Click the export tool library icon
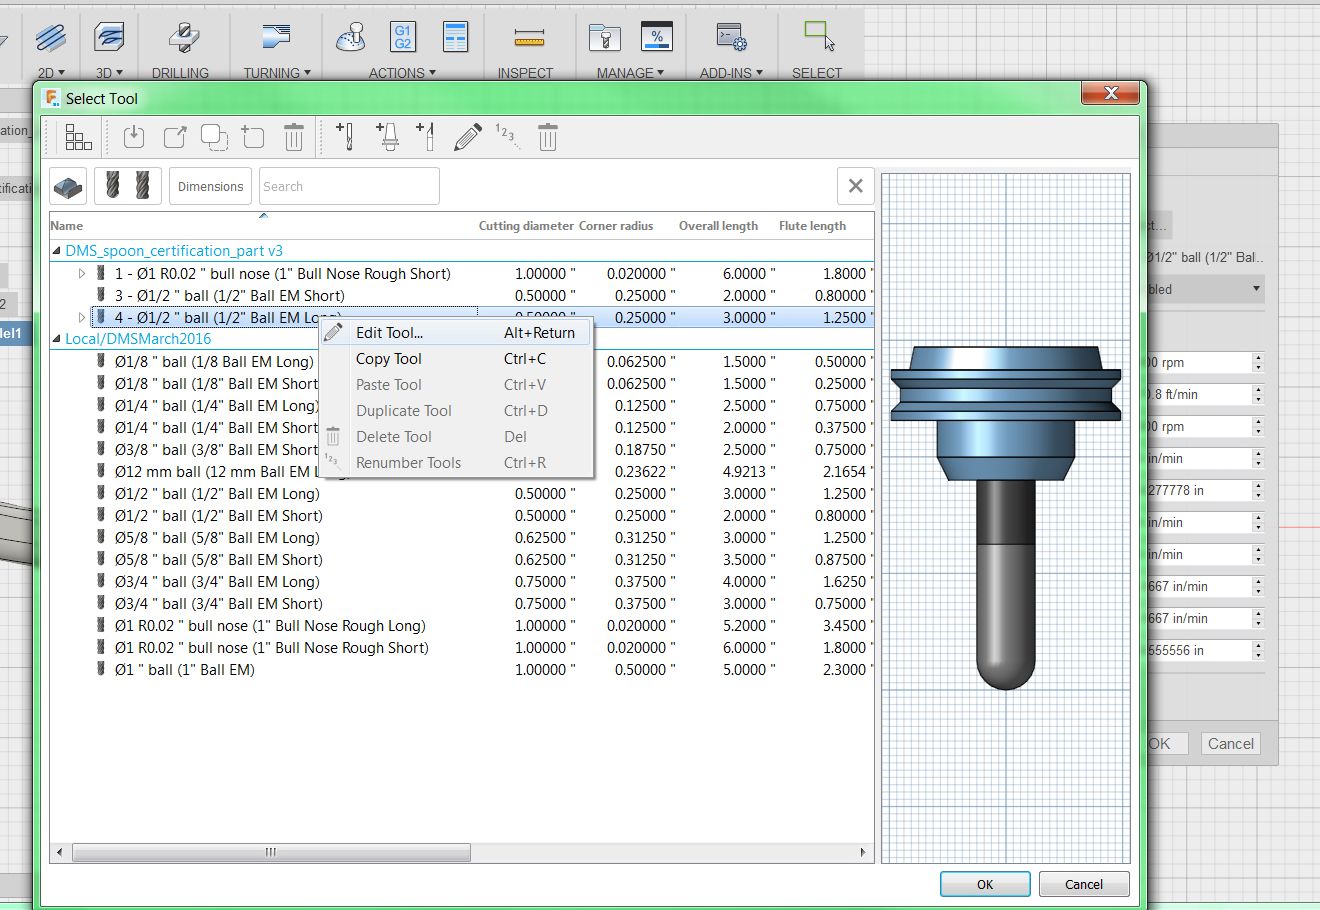This screenshot has width=1320, height=910. tap(175, 137)
